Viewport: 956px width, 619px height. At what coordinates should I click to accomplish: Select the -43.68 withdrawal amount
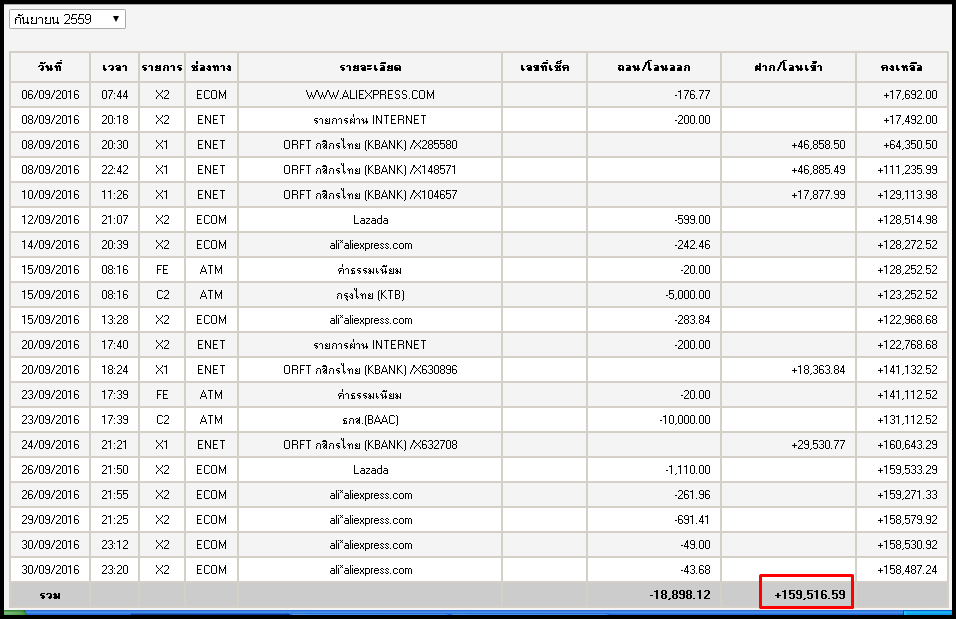(695, 570)
